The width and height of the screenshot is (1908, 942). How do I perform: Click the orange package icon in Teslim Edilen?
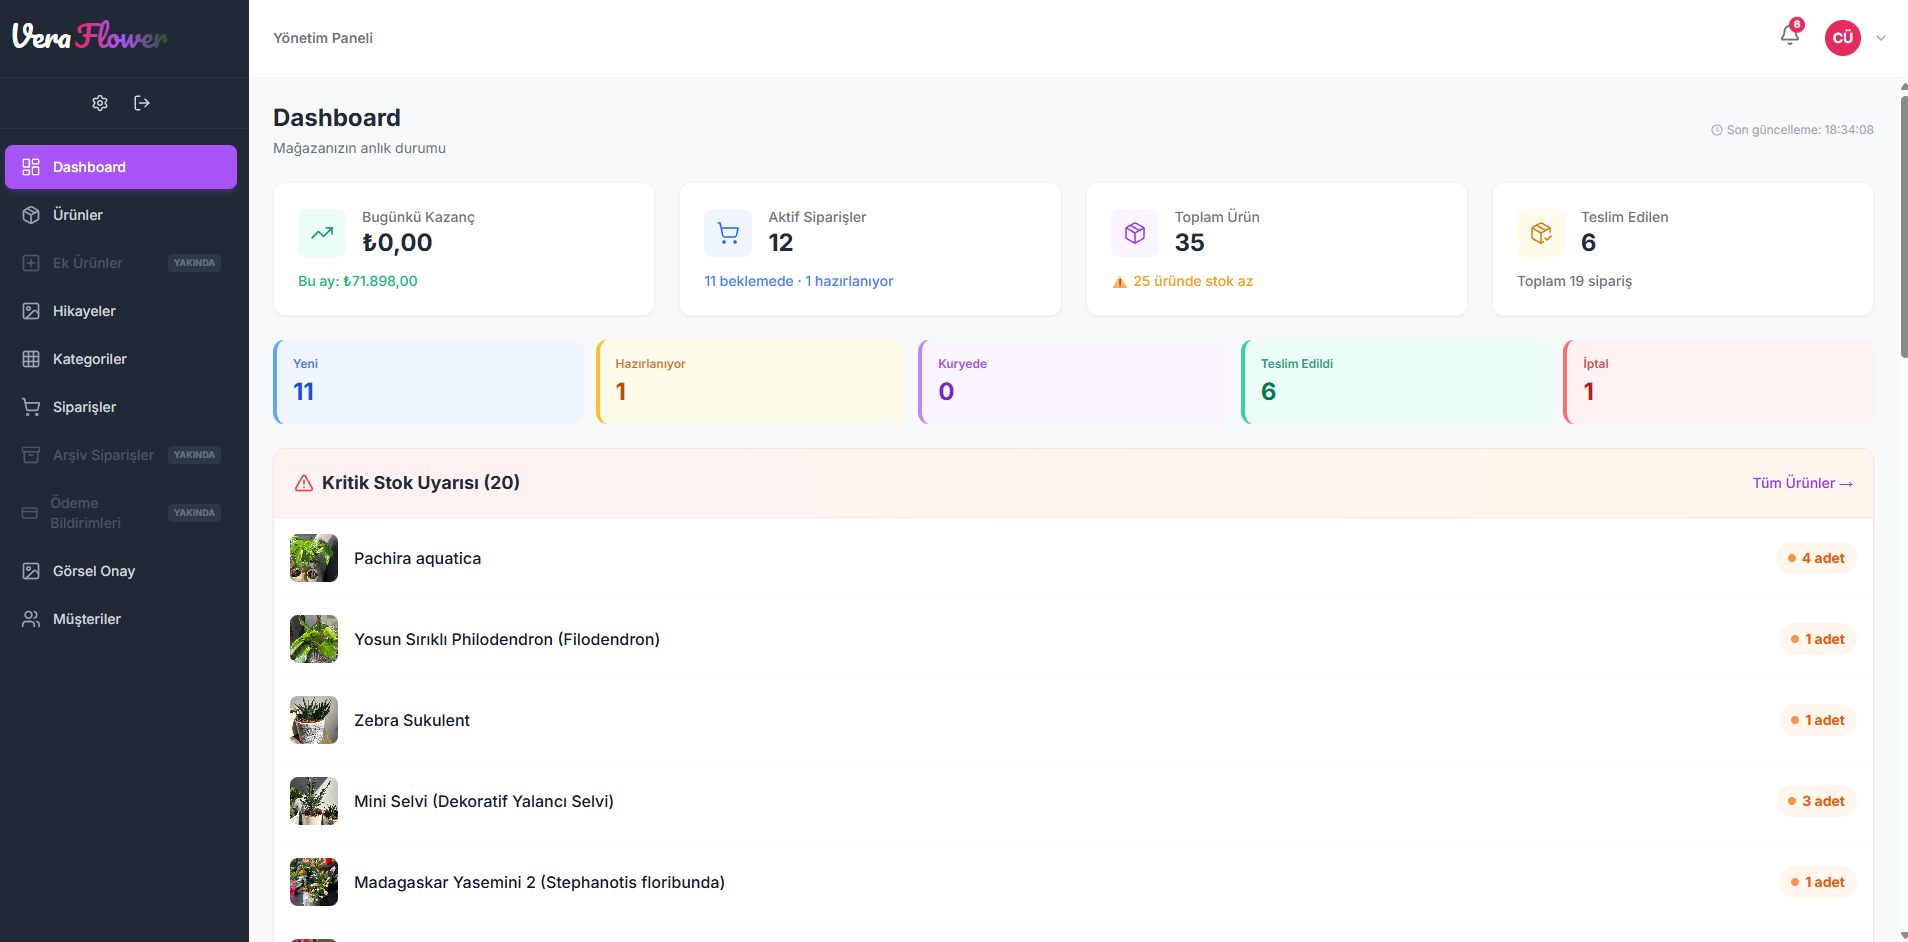pyautogui.click(x=1540, y=233)
